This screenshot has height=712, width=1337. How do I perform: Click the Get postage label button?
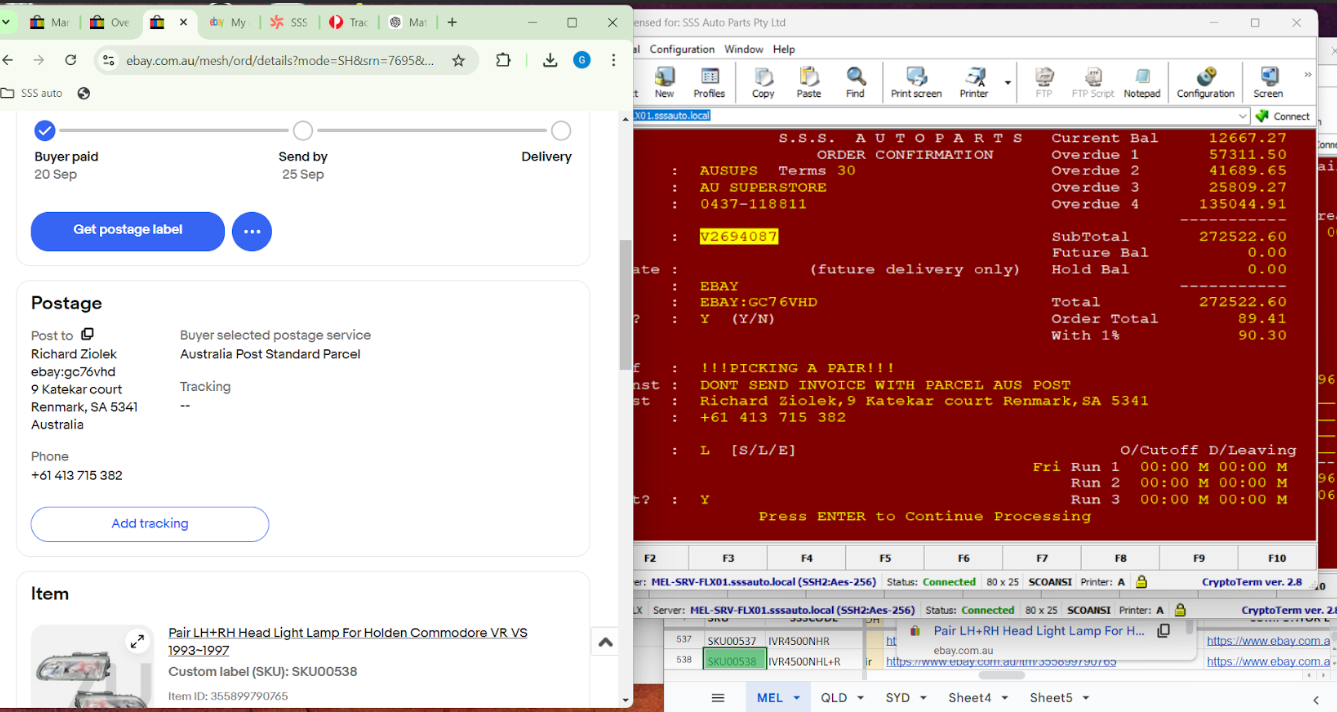[x=128, y=231]
